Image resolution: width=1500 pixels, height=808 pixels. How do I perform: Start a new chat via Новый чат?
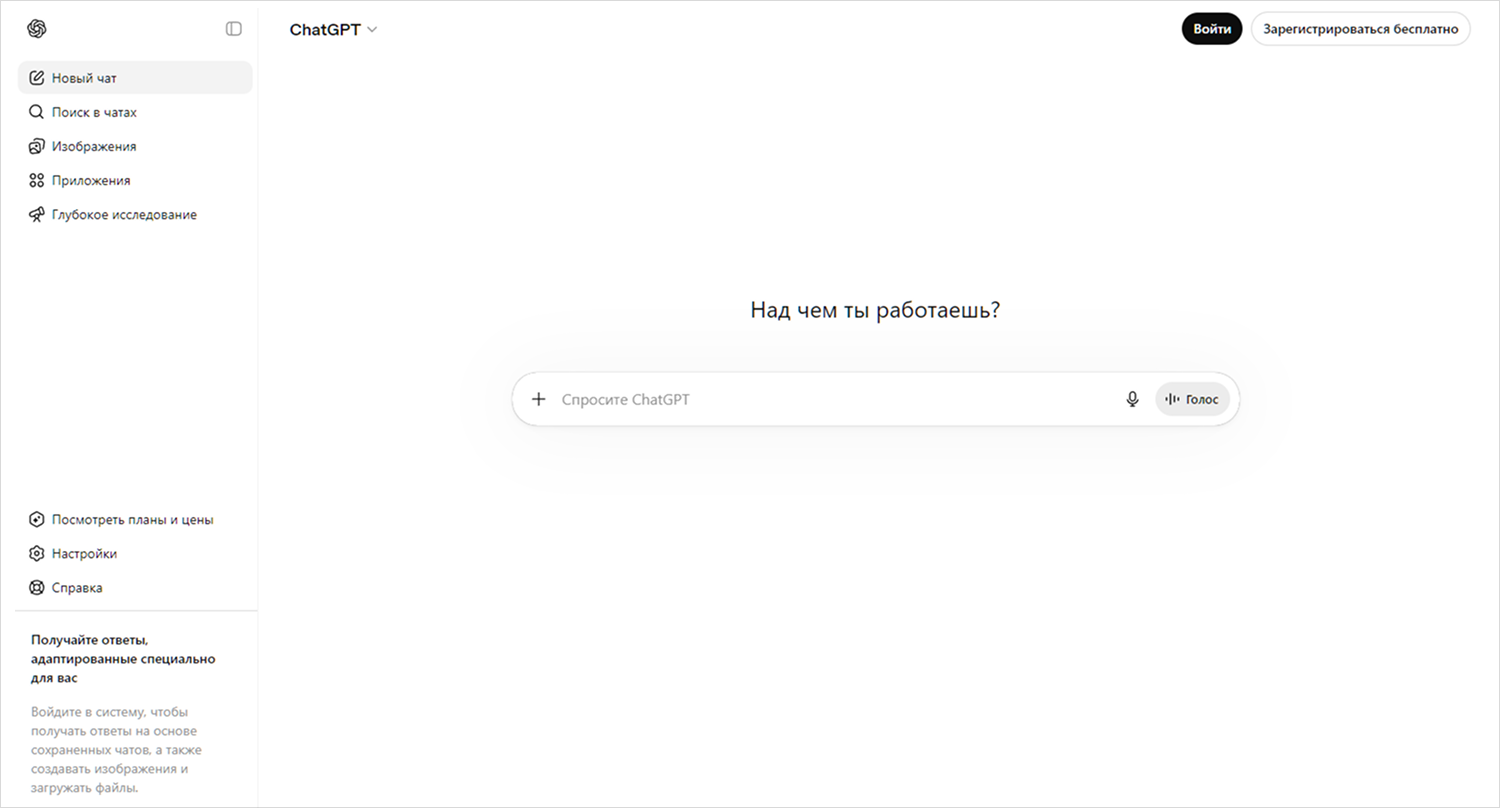pyautogui.click(x=135, y=78)
